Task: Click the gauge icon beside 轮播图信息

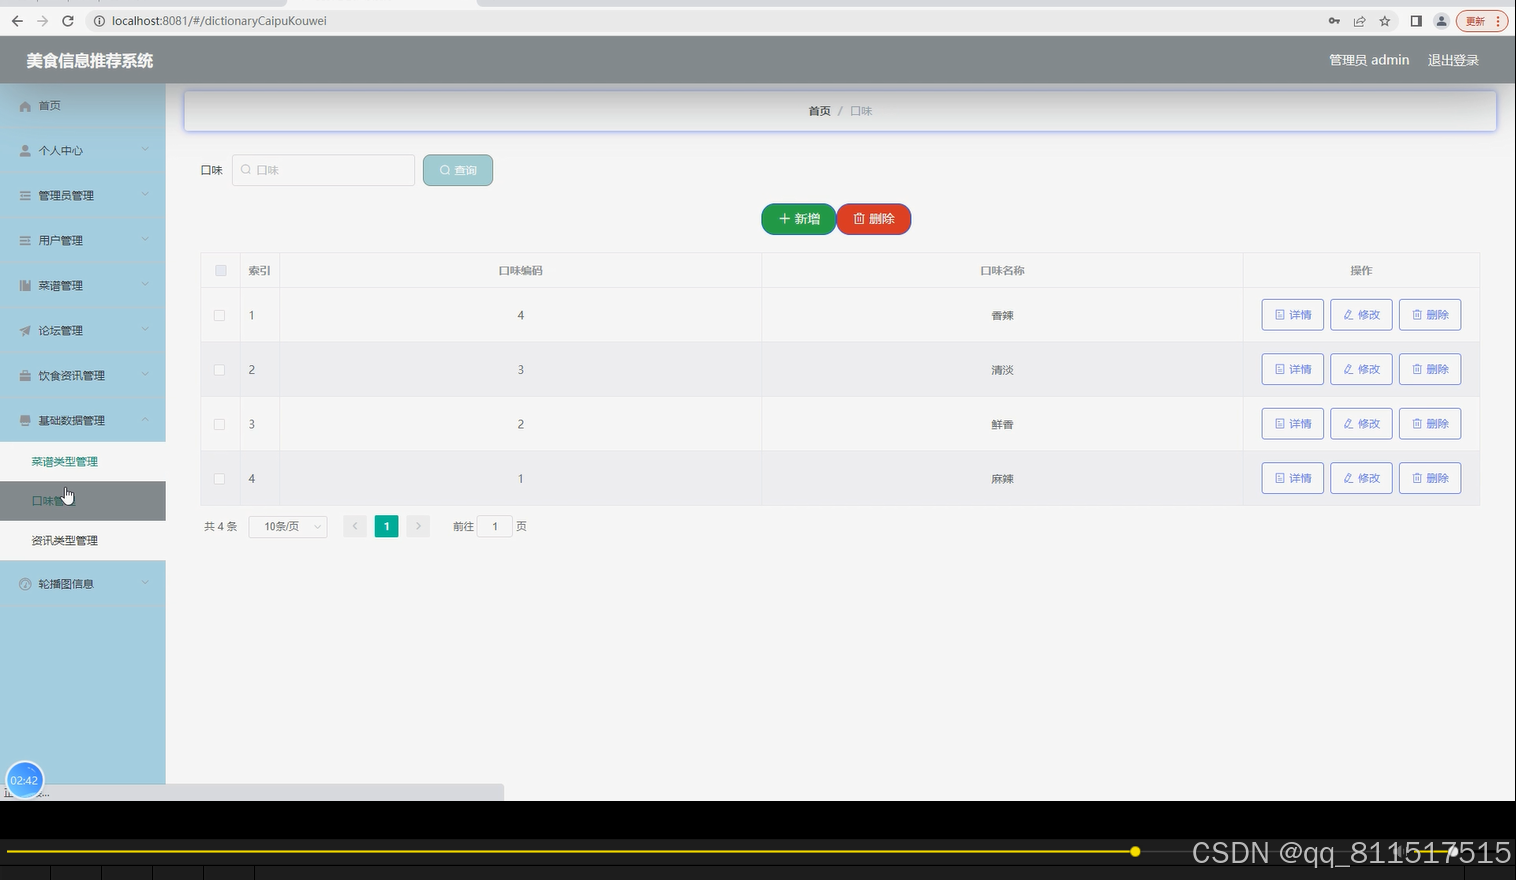Action: [26, 584]
